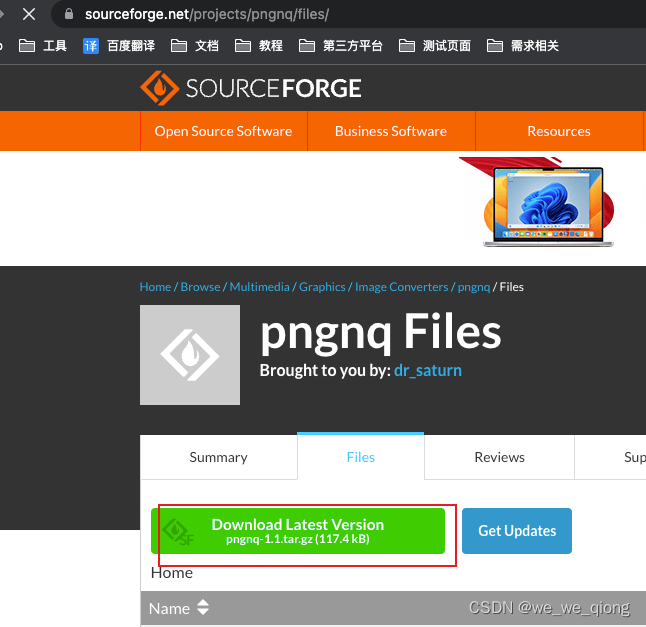The image size is (646, 627).
Task: Click the address bar URL
Action: (x=207, y=14)
